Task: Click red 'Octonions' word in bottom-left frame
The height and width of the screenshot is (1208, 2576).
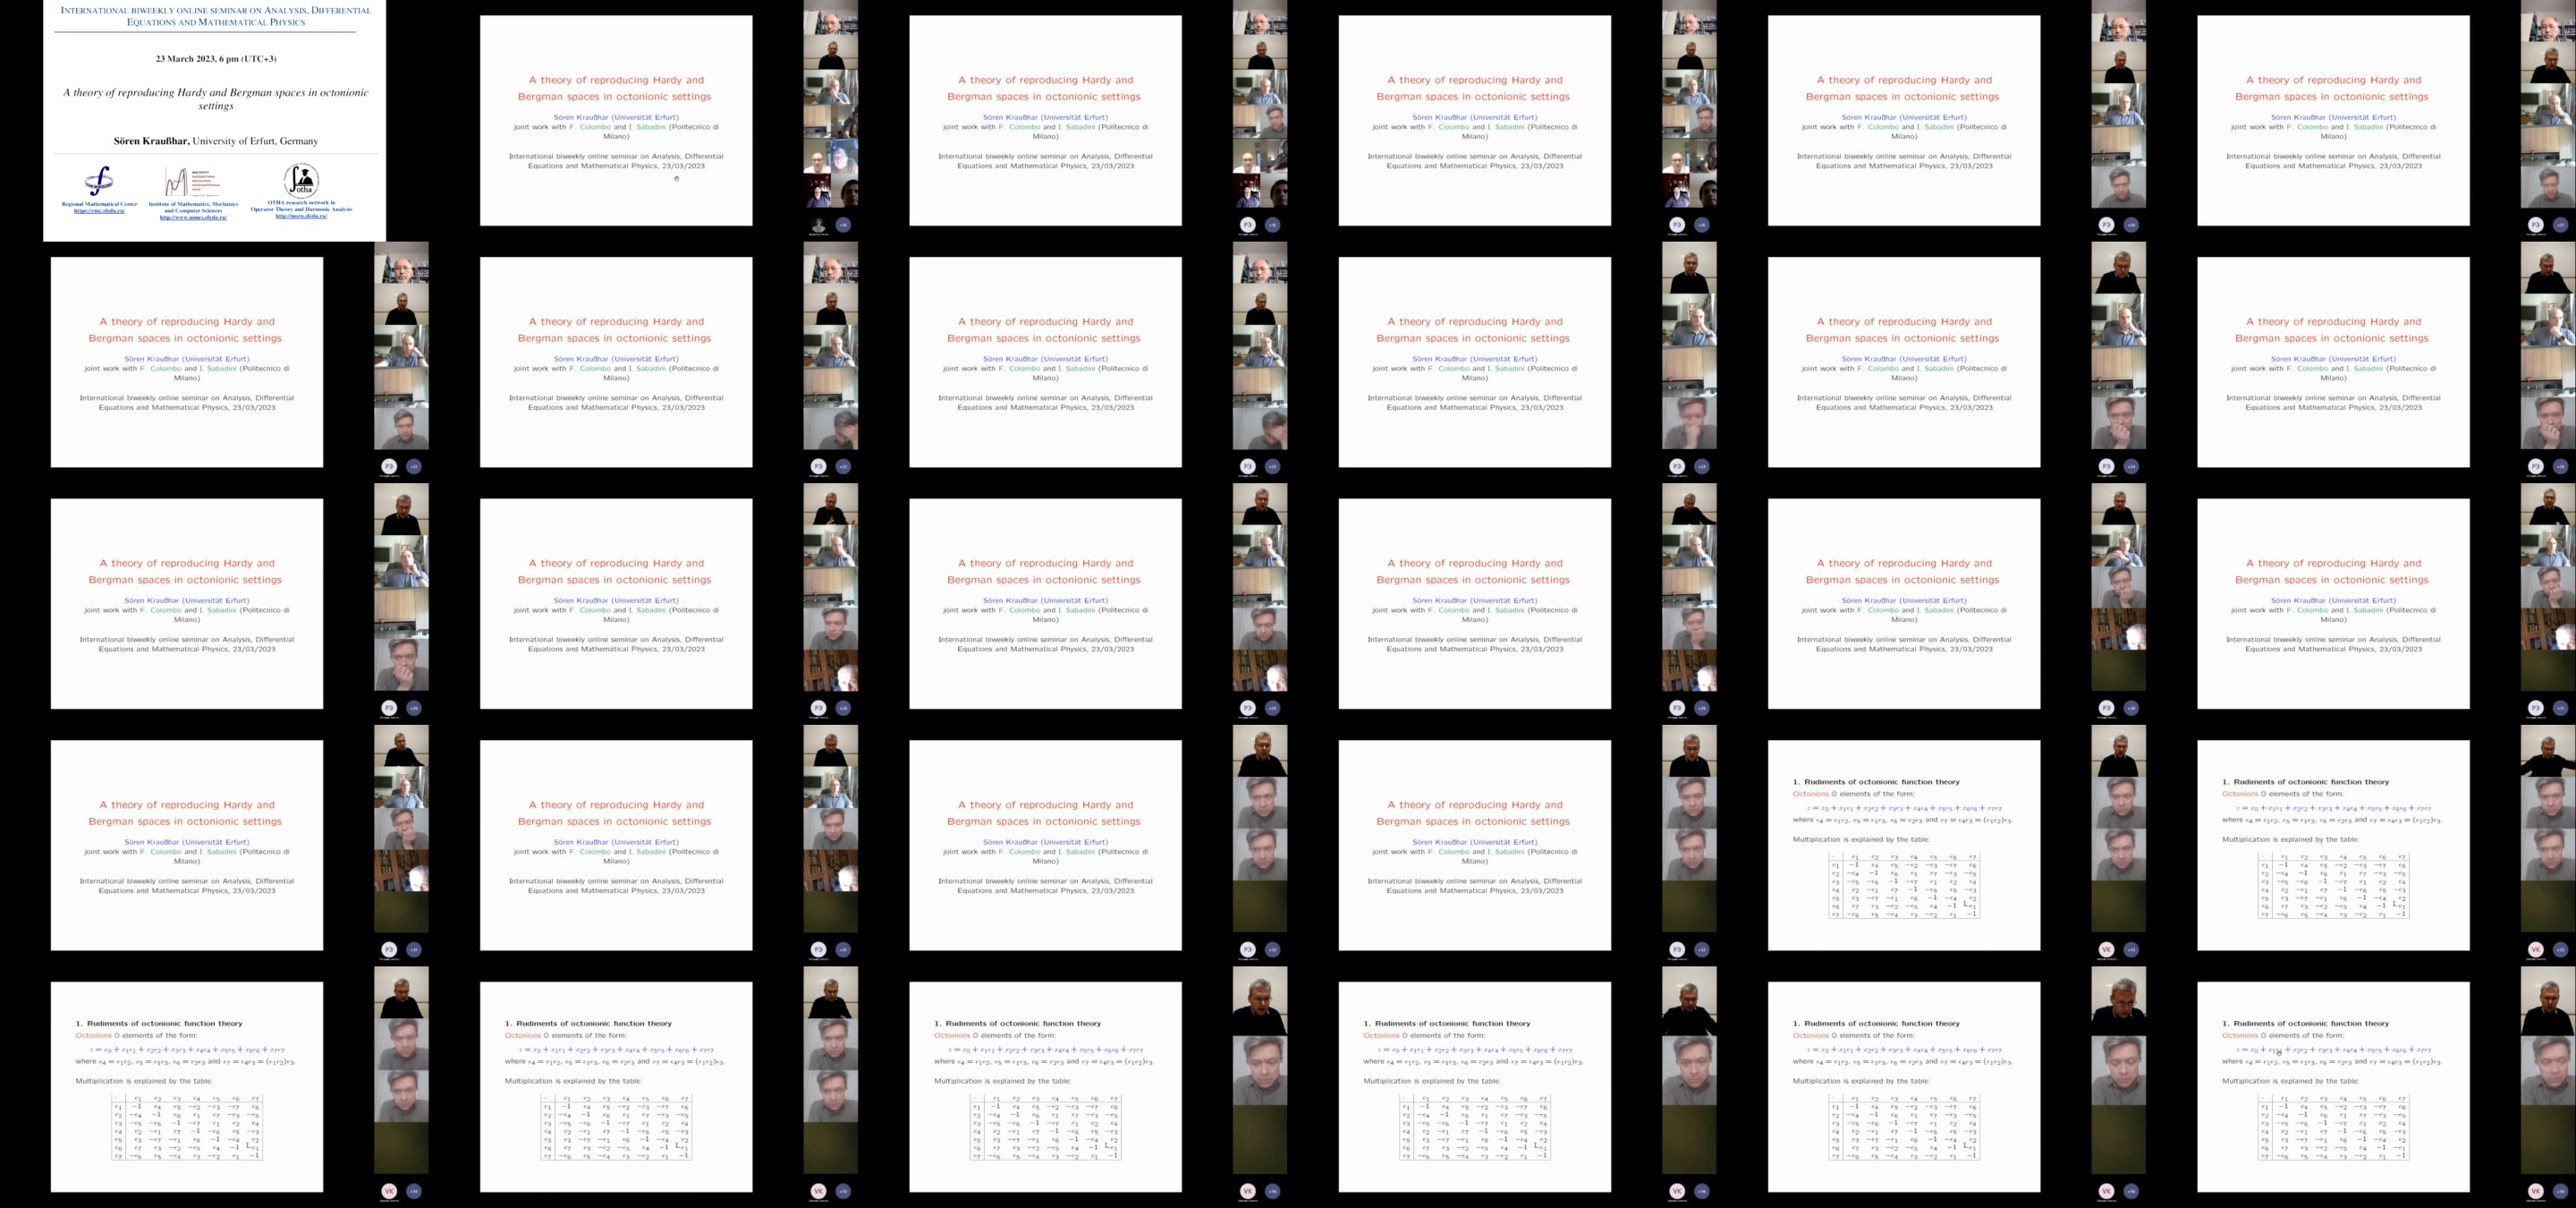Action: tap(93, 1035)
